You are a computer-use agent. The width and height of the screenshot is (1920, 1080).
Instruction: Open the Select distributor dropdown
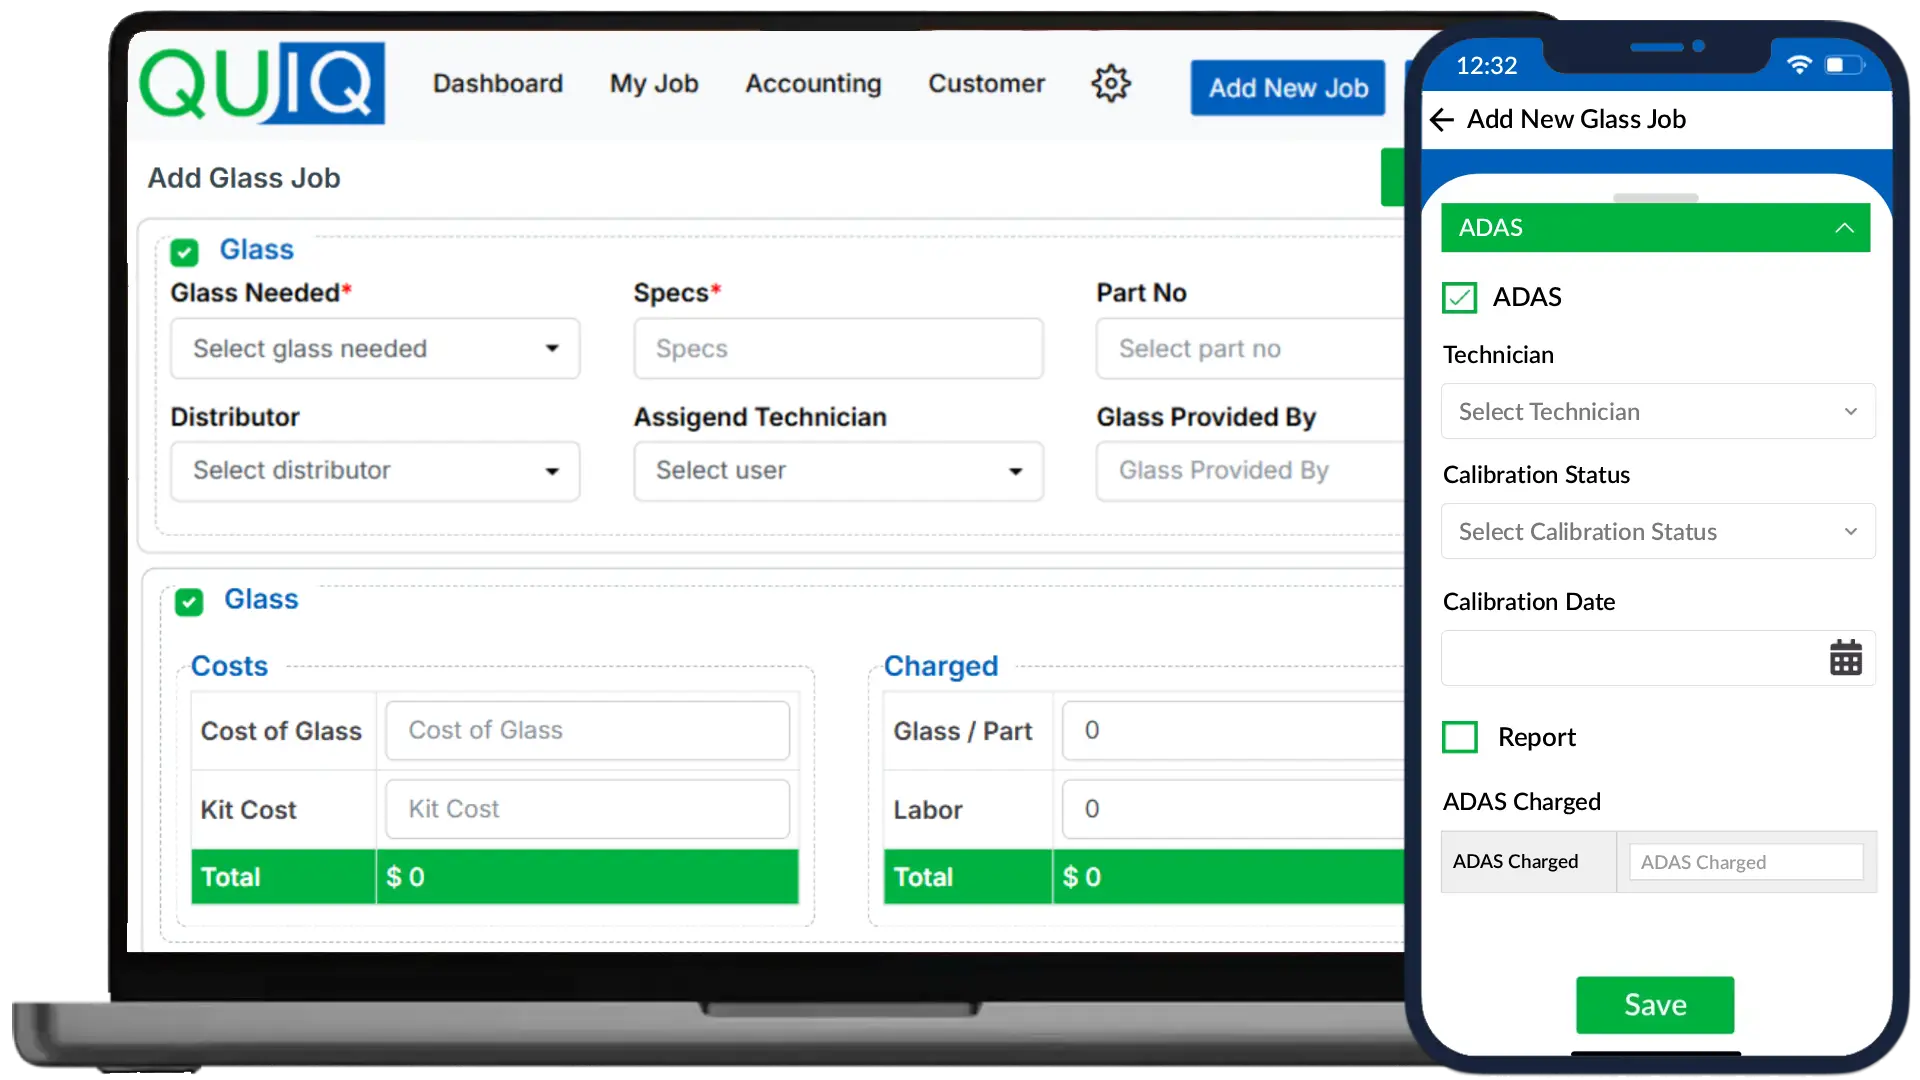[x=375, y=471]
